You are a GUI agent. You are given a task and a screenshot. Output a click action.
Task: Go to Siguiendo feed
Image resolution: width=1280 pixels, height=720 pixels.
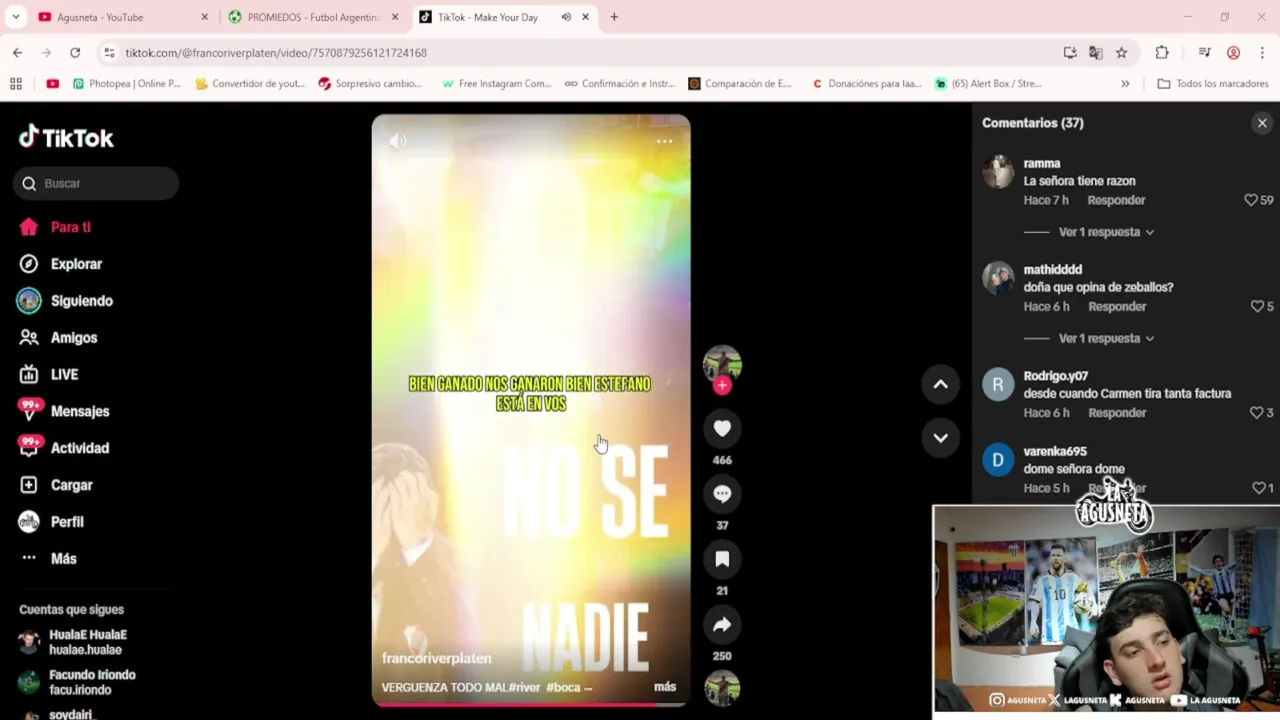pyautogui.click(x=66, y=301)
